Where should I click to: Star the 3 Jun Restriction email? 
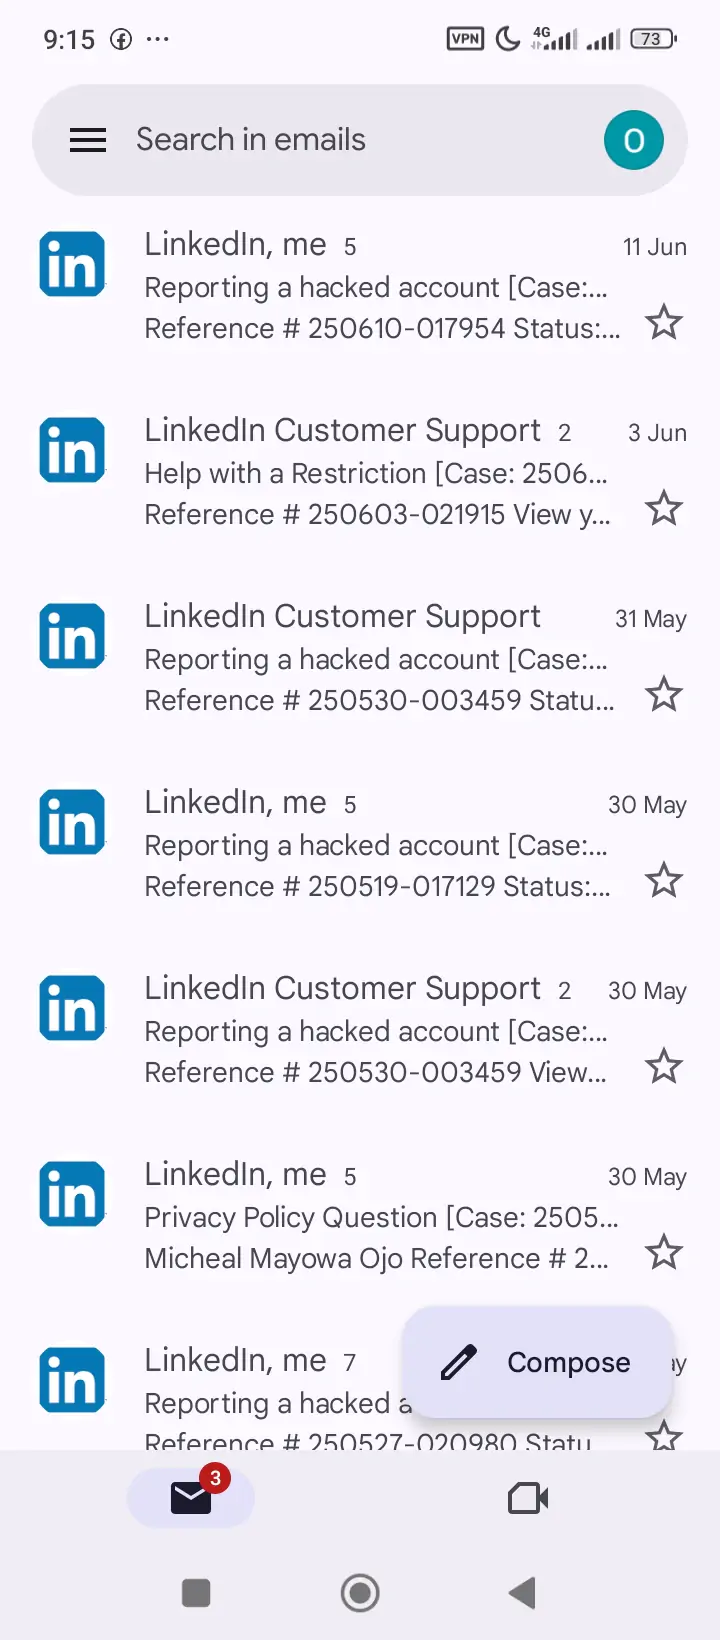(663, 509)
